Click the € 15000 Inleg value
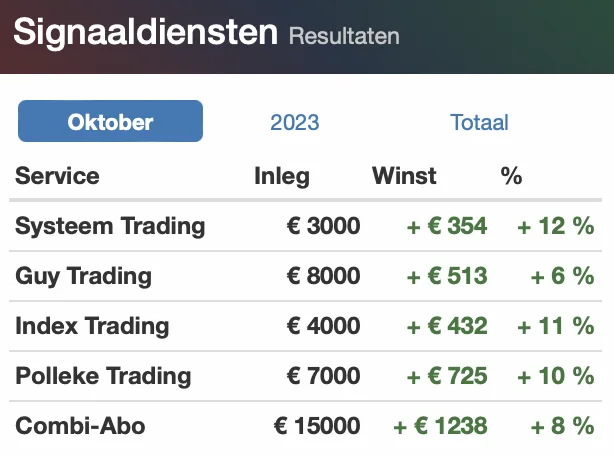614x456 pixels. pos(317,425)
